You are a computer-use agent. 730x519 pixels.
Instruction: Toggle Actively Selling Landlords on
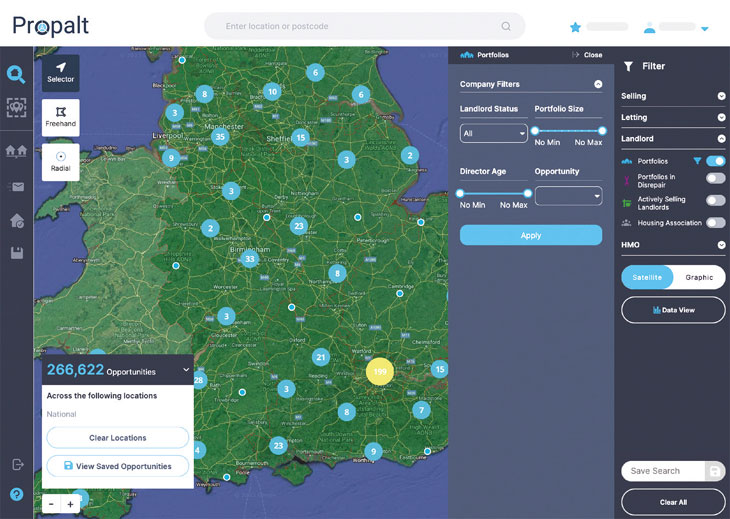(x=715, y=200)
